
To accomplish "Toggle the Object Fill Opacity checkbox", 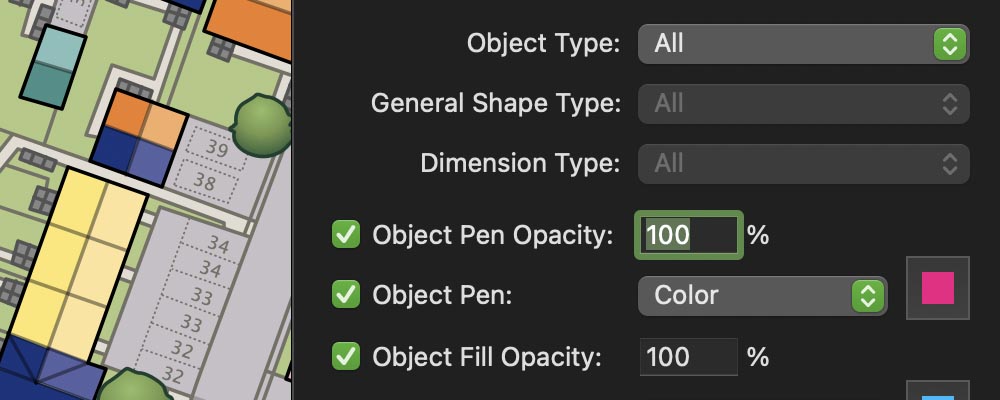I will point(346,356).
